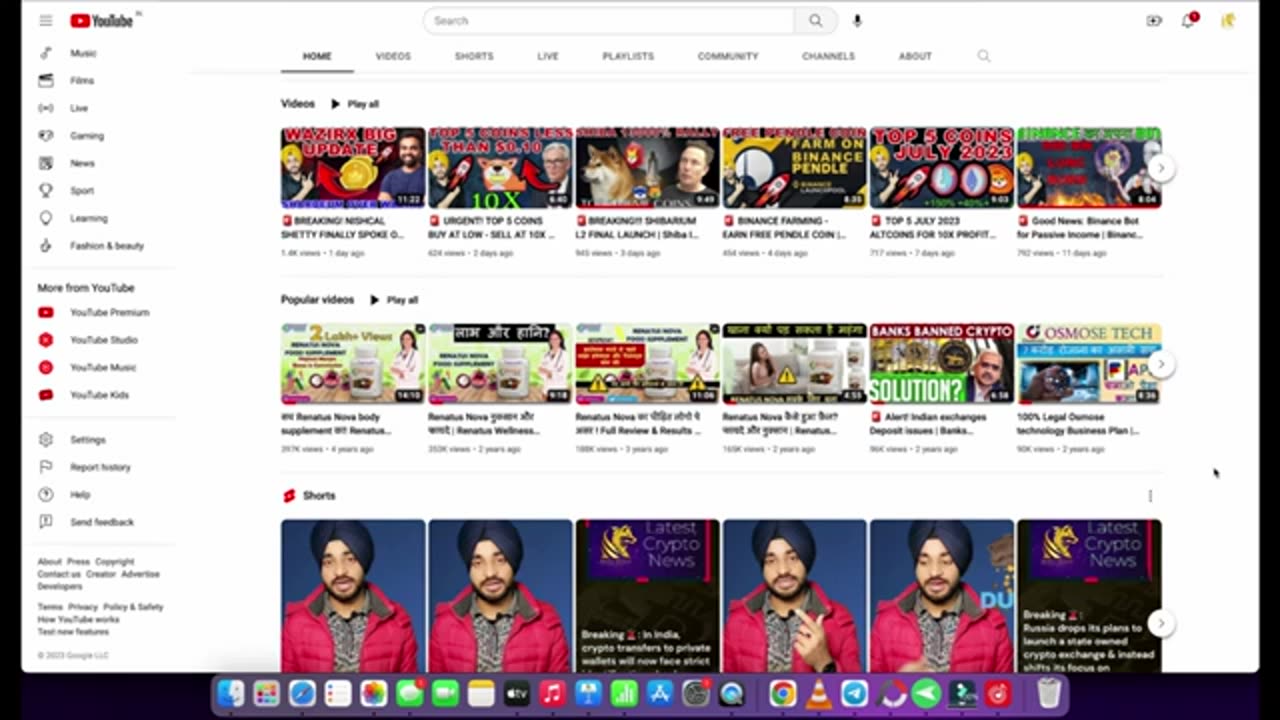This screenshot has height=720, width=1280.
Task: Open Google Chrome in the Dock
Action: coord(783,694)
